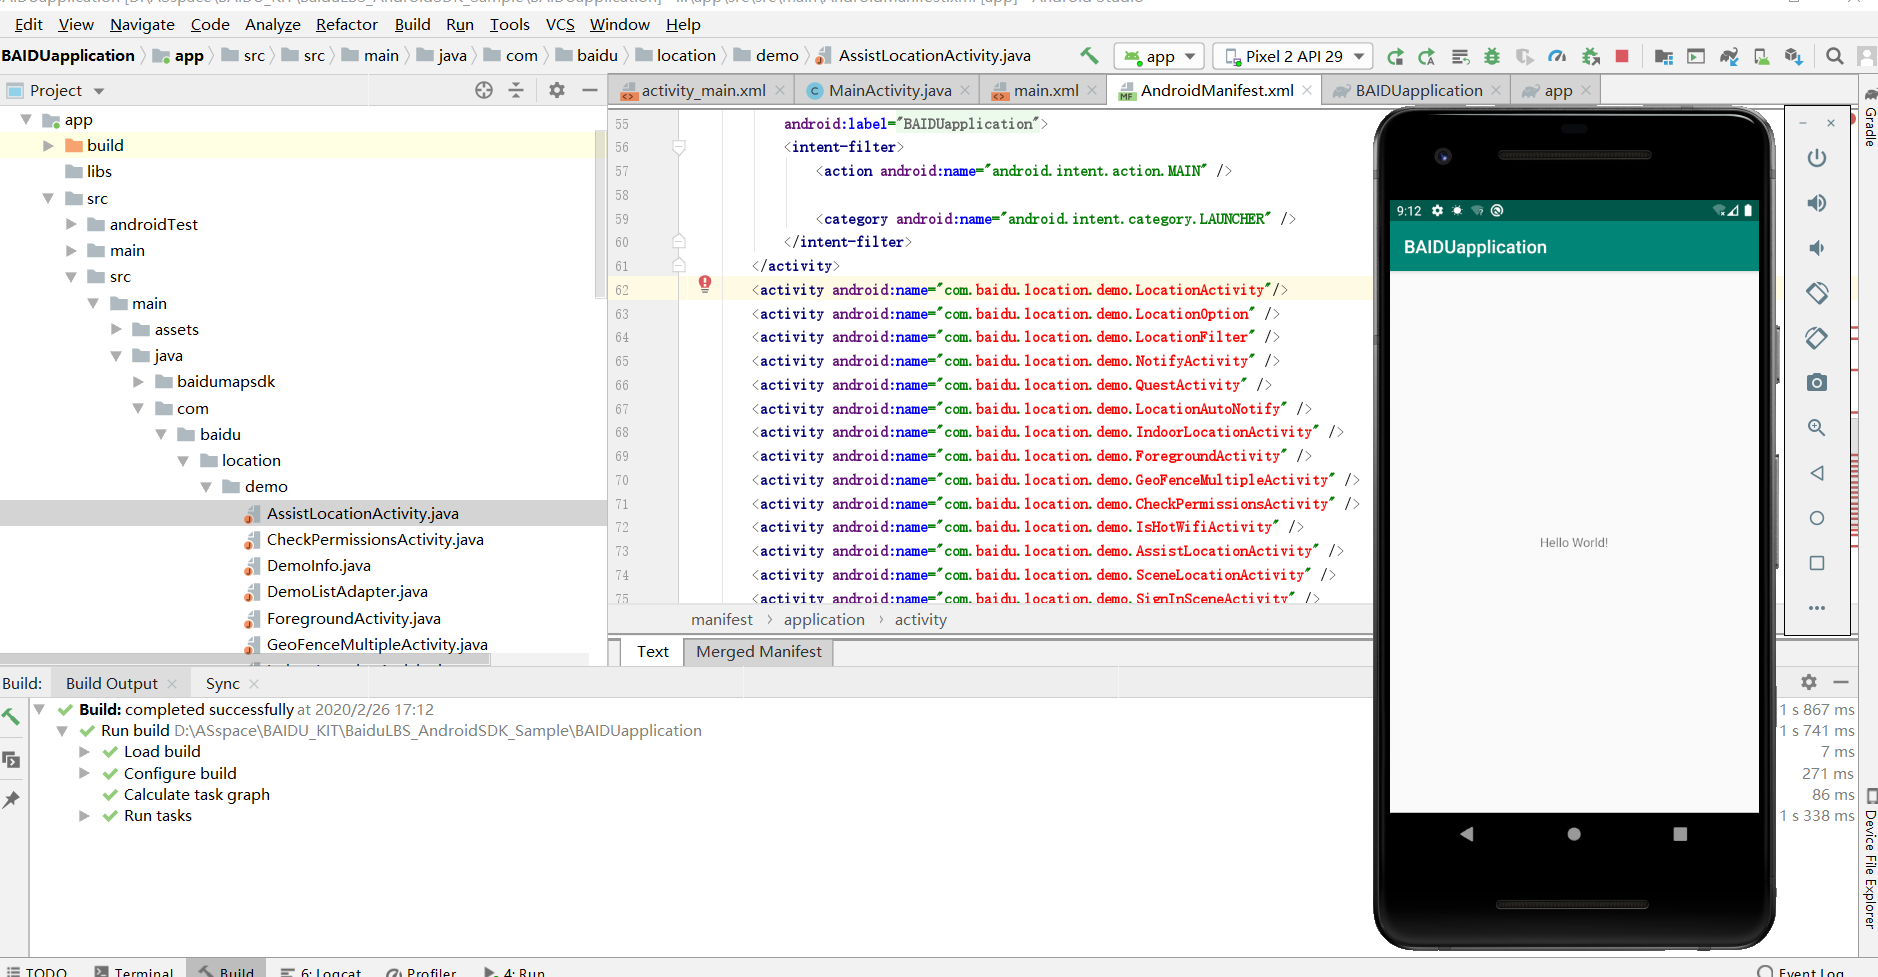Screen dimensions: 1878x977
Task: Open Project Structure toolbar icon
Action: click(x=1664, y=56)
